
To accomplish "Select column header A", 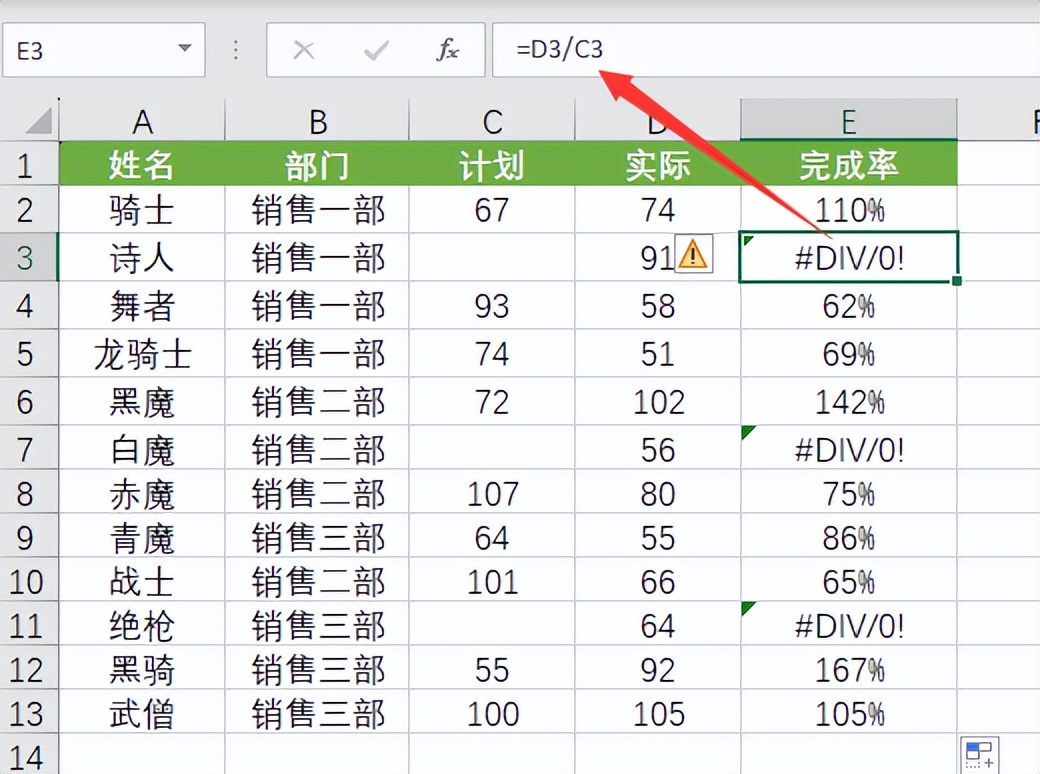I will click(142, 120).
